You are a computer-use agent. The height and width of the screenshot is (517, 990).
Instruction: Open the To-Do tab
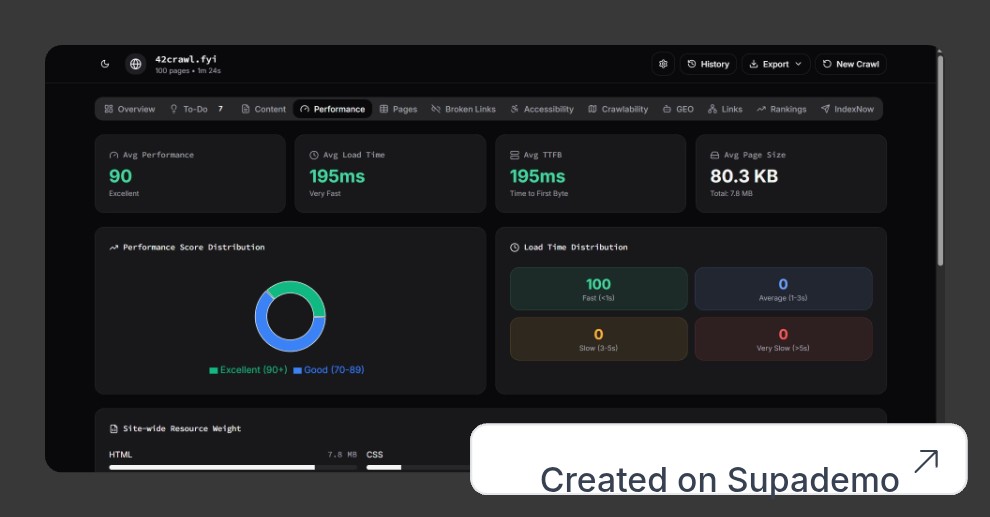coord(195,109)
